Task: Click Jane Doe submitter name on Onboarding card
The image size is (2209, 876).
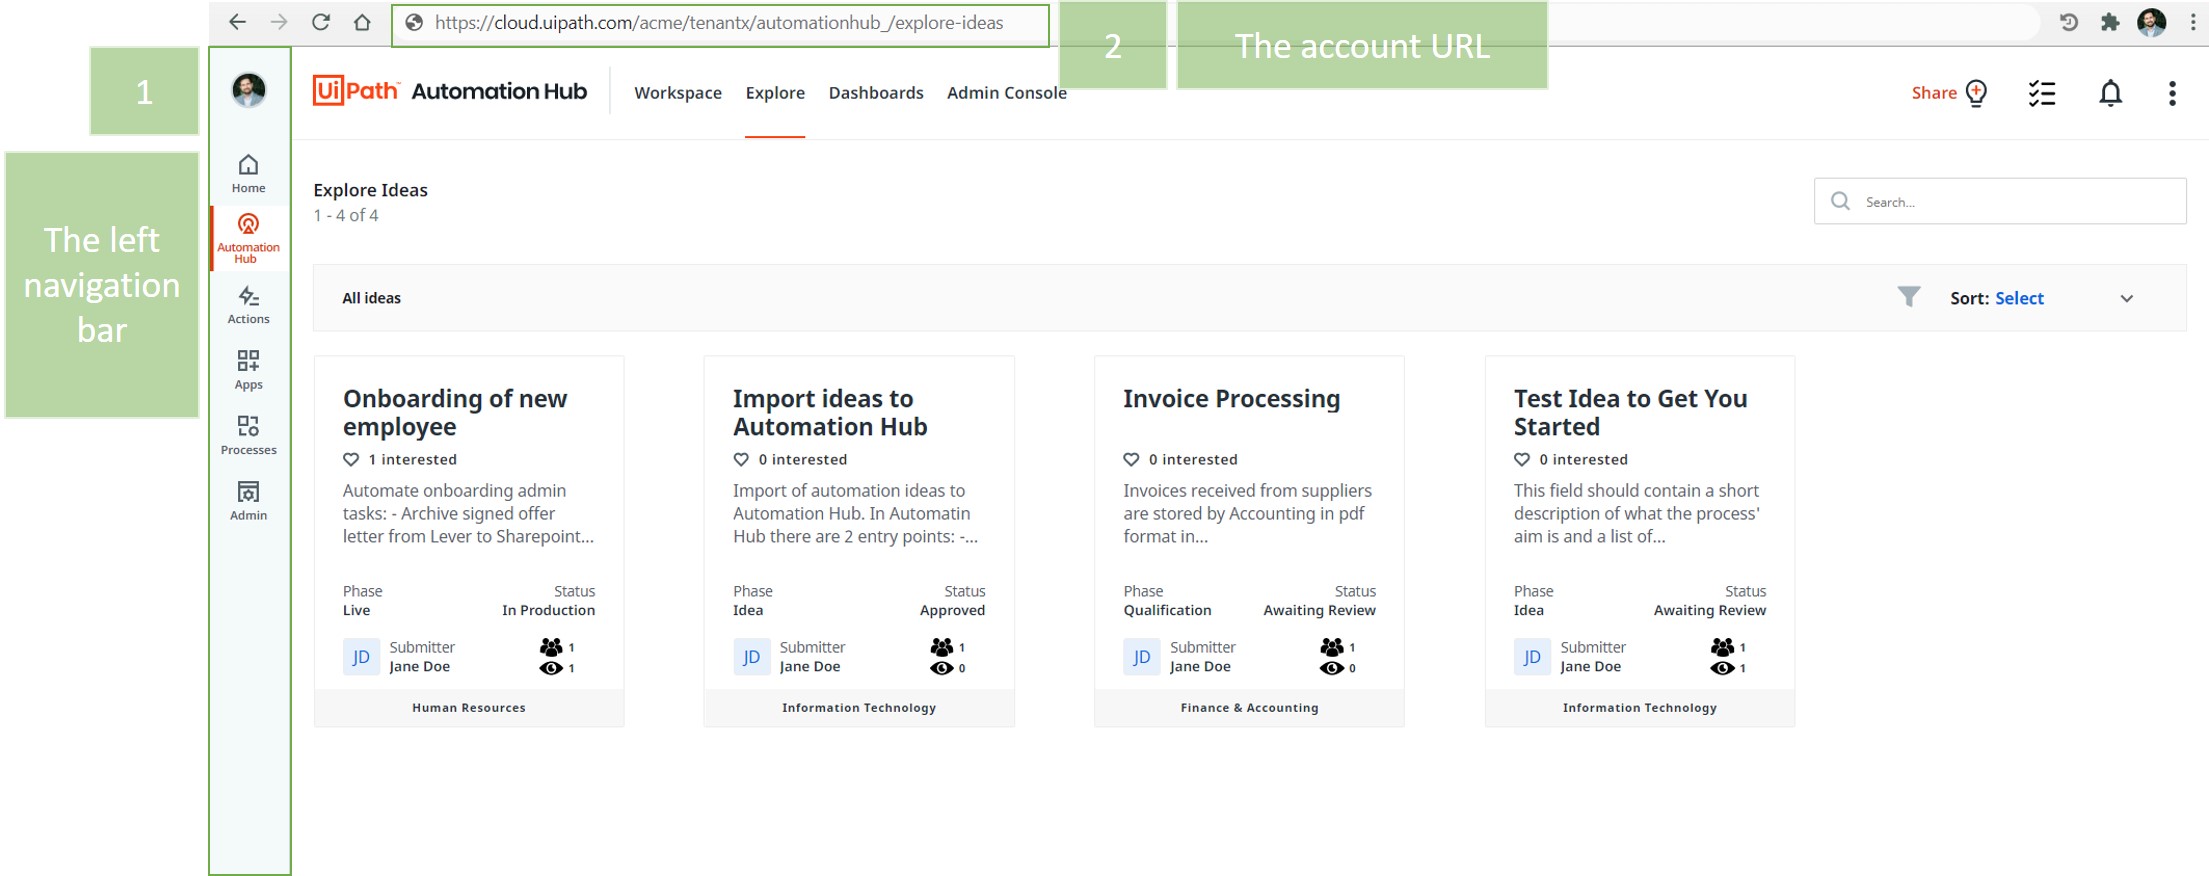Action: 419,667
